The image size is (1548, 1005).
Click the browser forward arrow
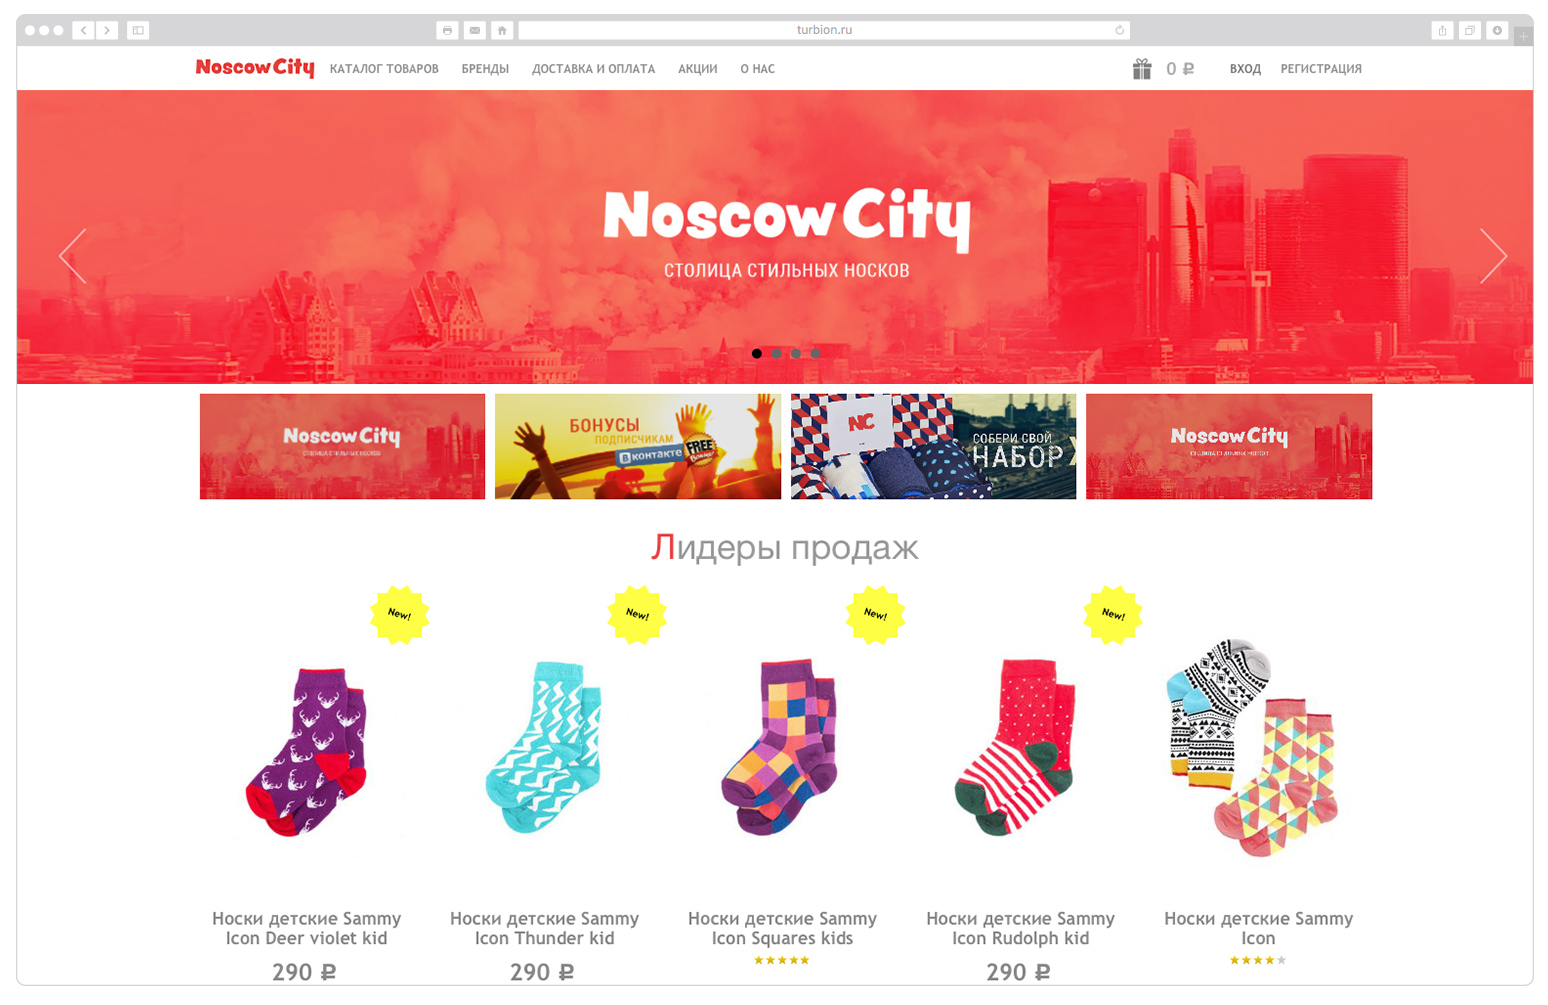click(107, 30)
